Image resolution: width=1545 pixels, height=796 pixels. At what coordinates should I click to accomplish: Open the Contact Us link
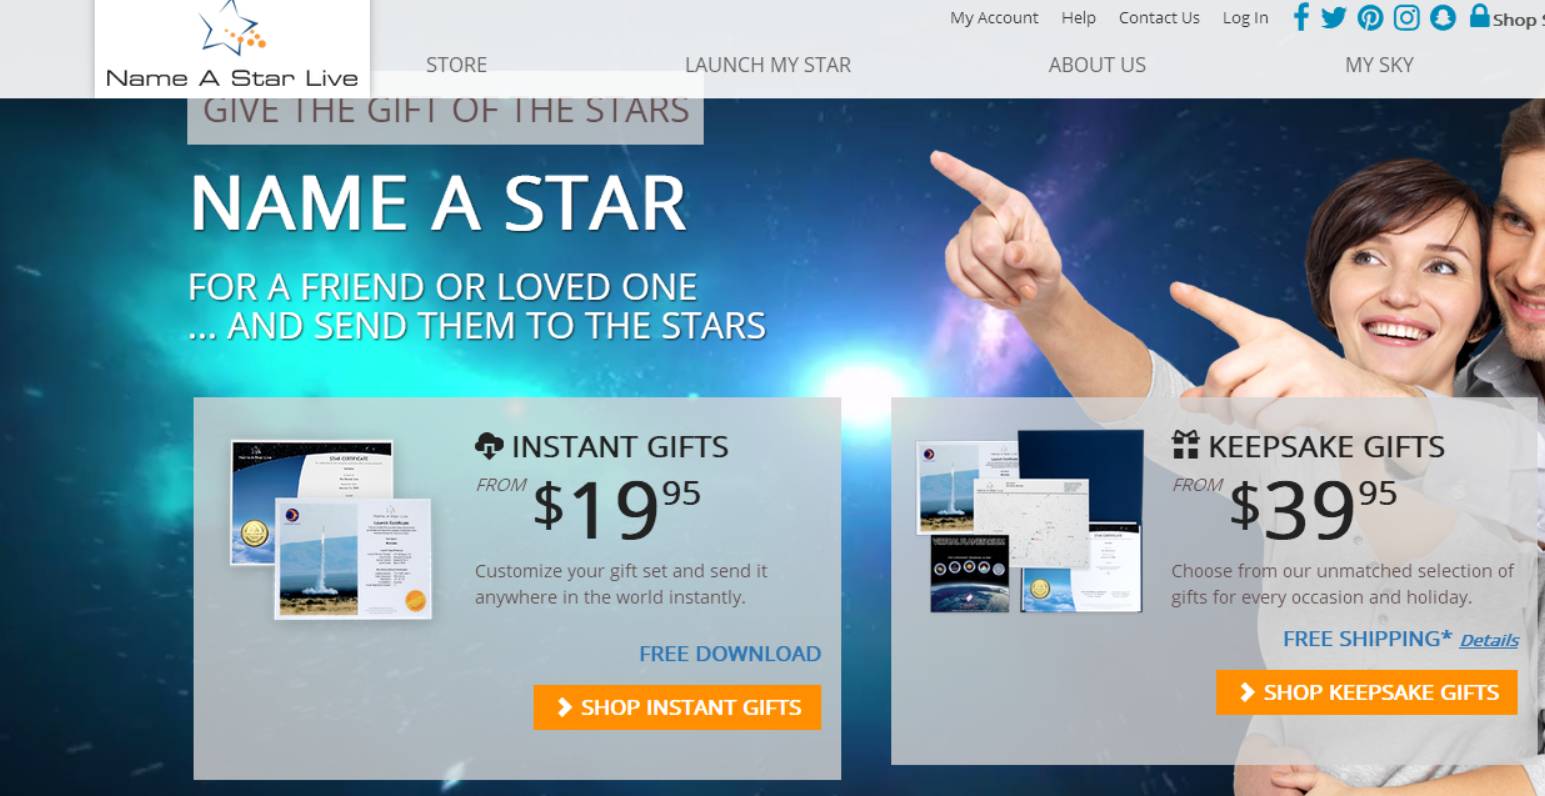point(1159,18)
